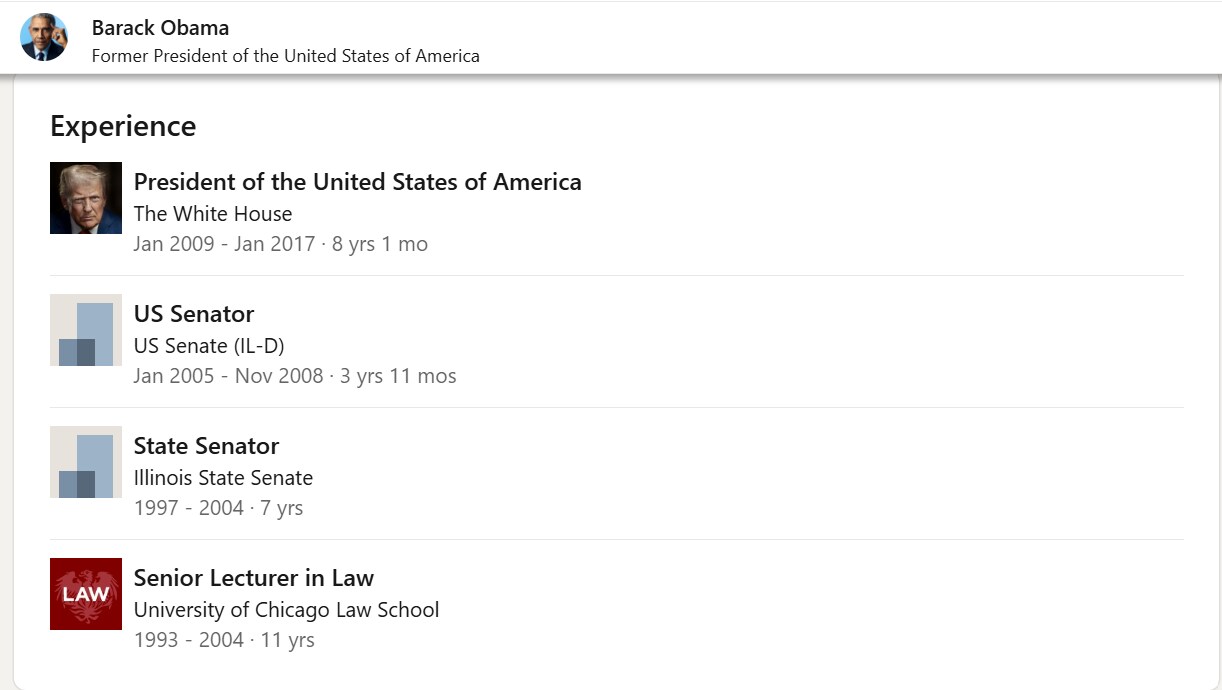Select the Illinois State Senate organization link
This screenshot has height=690, width=1222.
click(223, 478)
